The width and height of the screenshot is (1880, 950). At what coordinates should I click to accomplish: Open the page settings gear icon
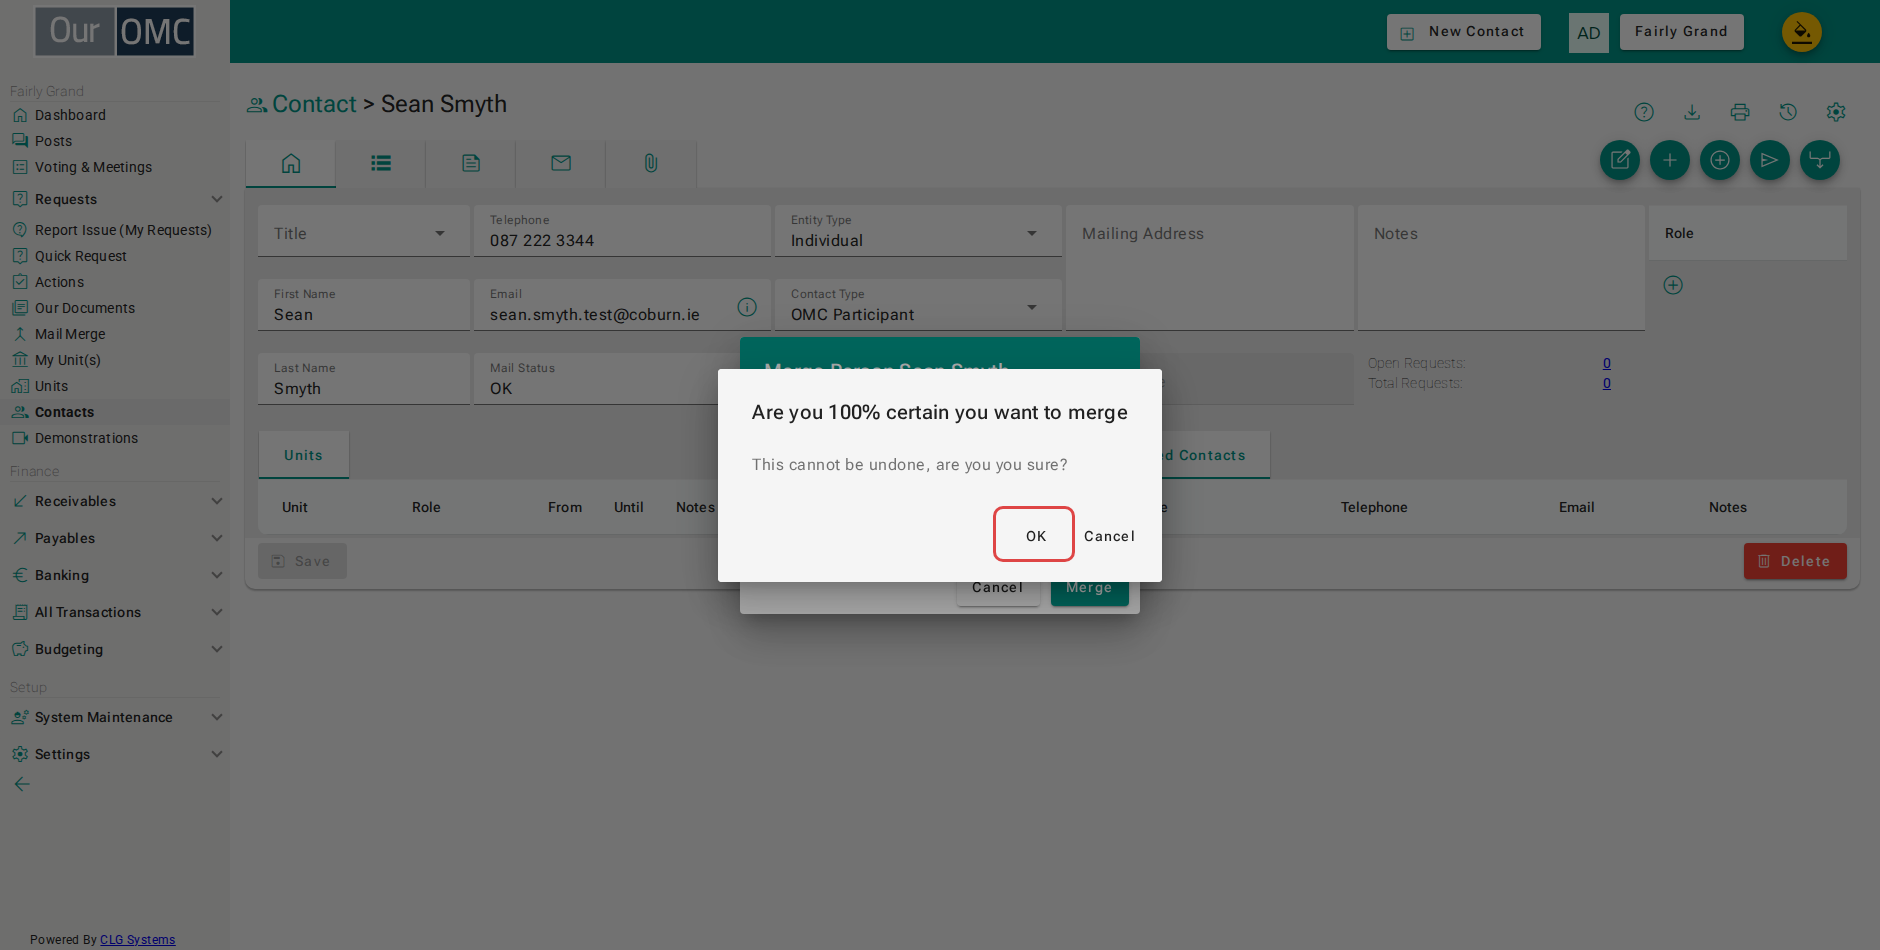1836,112
